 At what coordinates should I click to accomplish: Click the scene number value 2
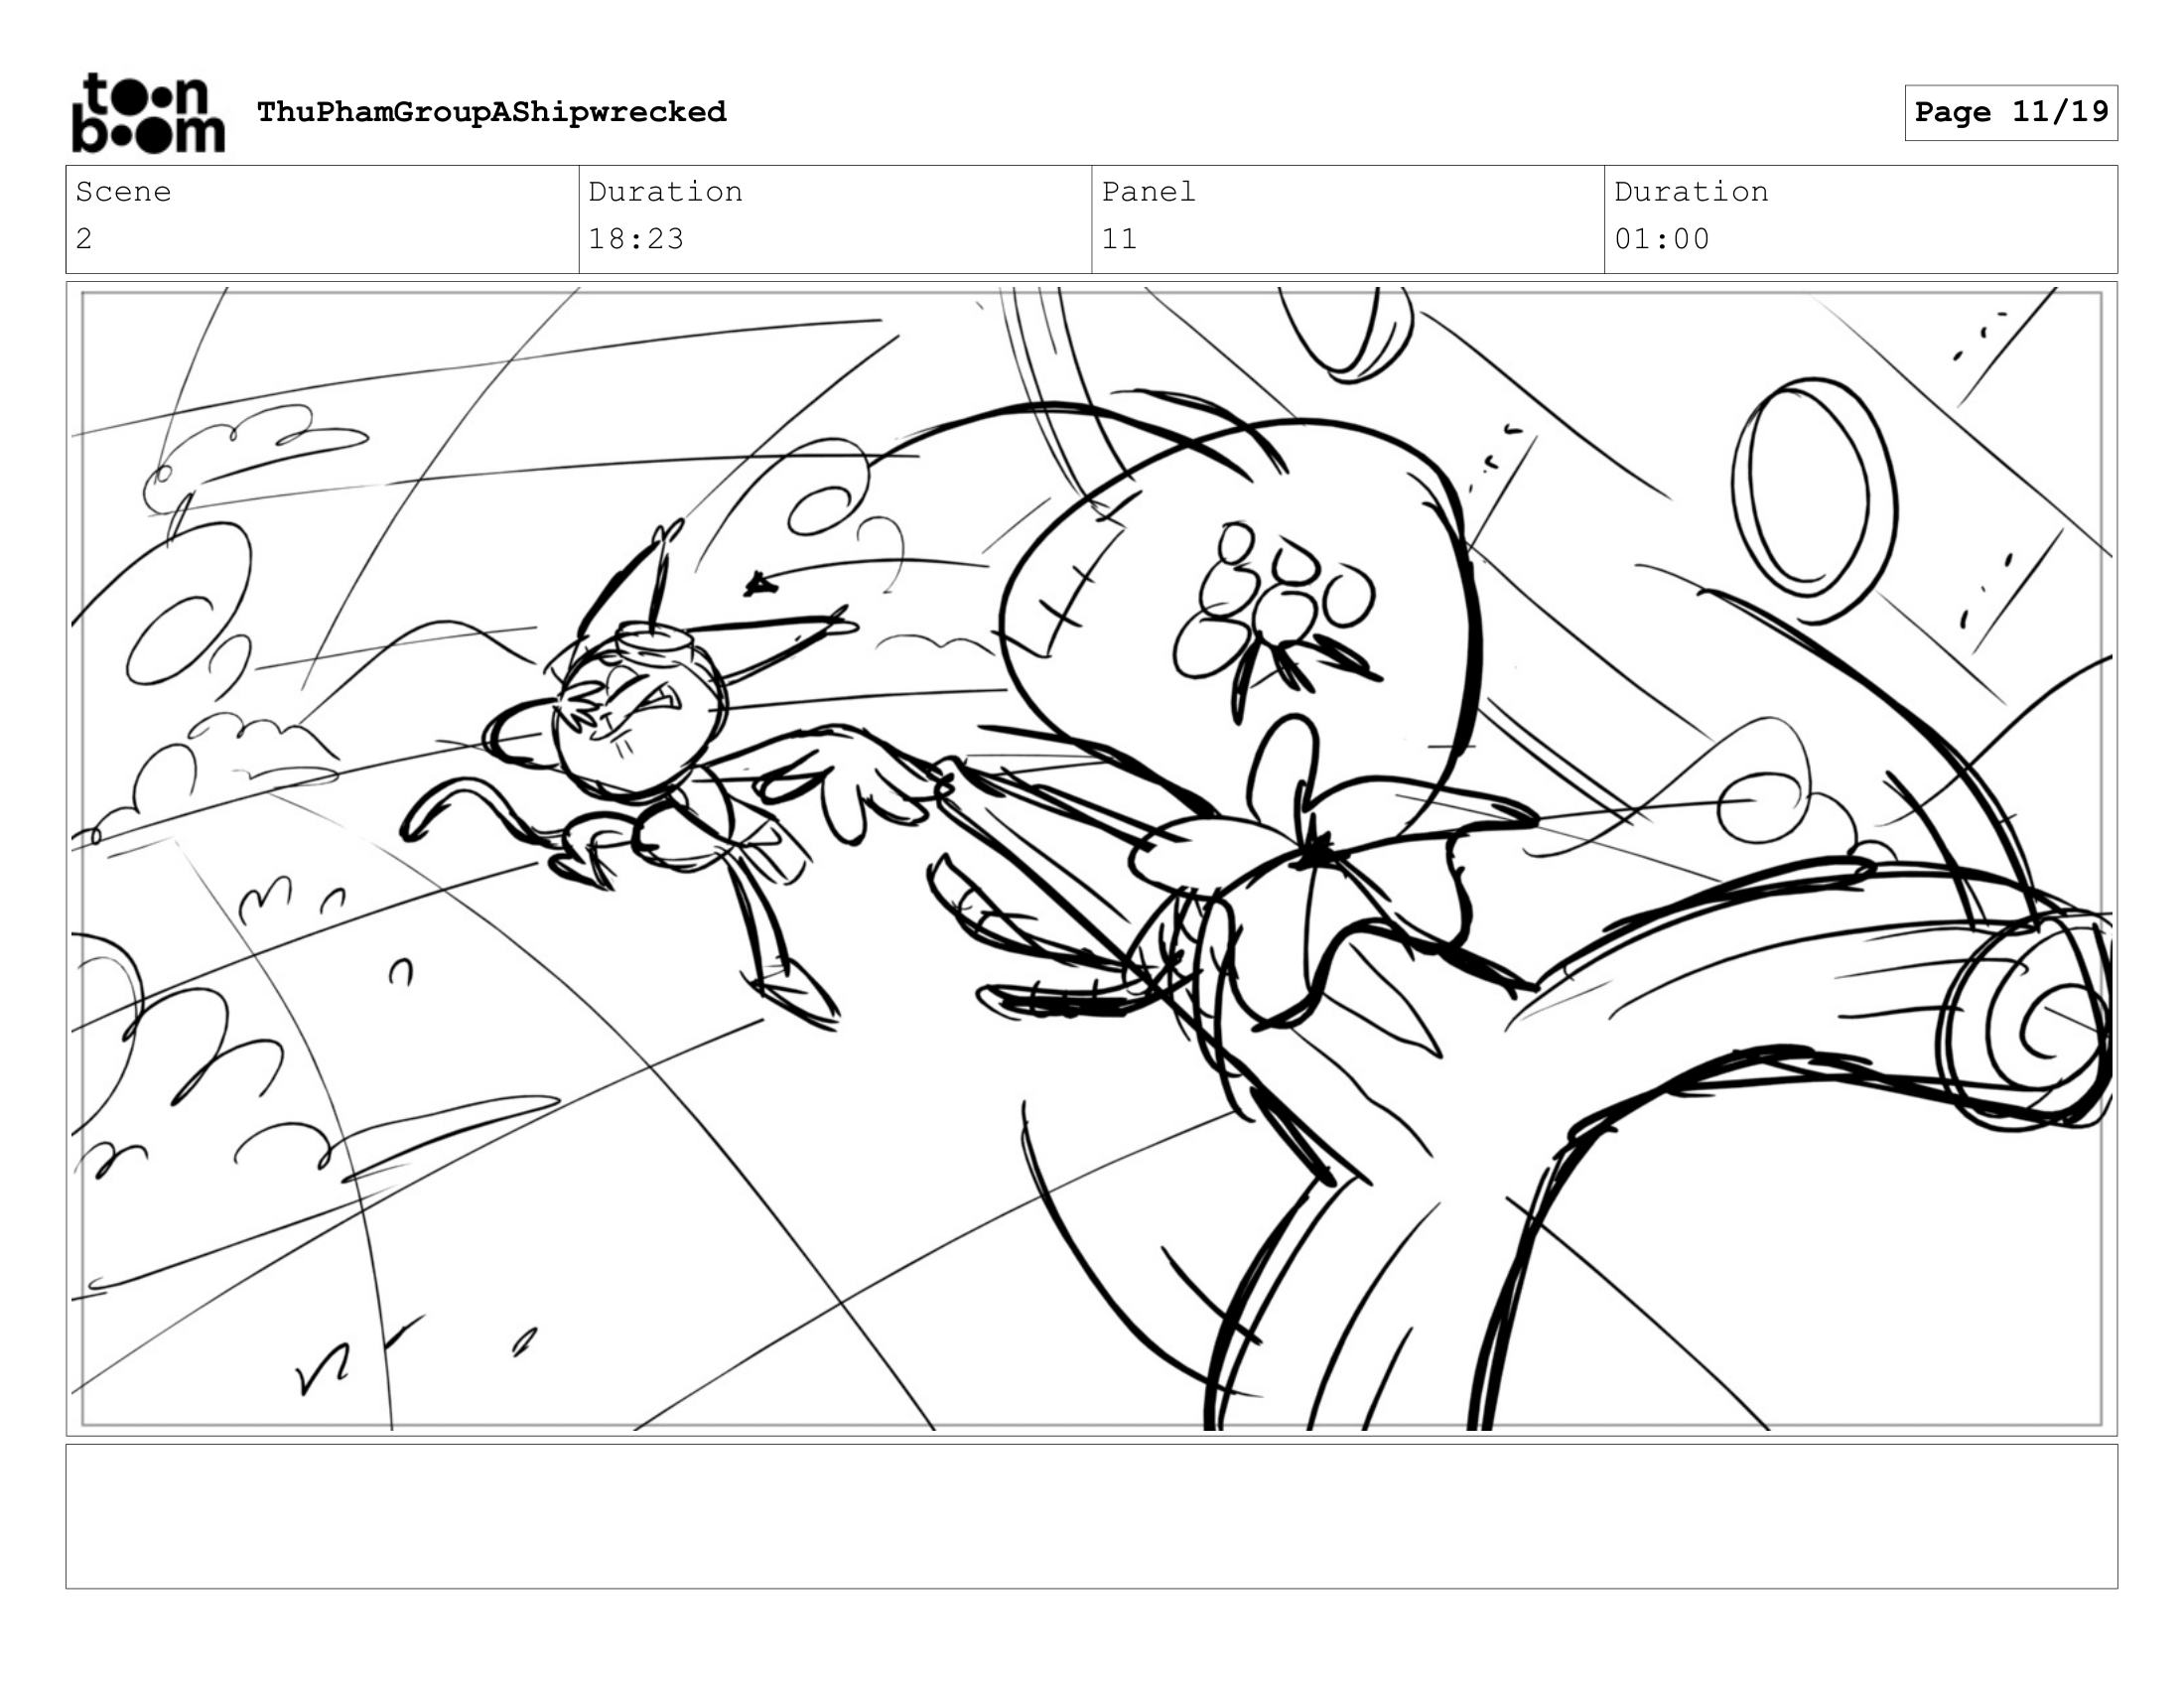(x=84, y=239)
